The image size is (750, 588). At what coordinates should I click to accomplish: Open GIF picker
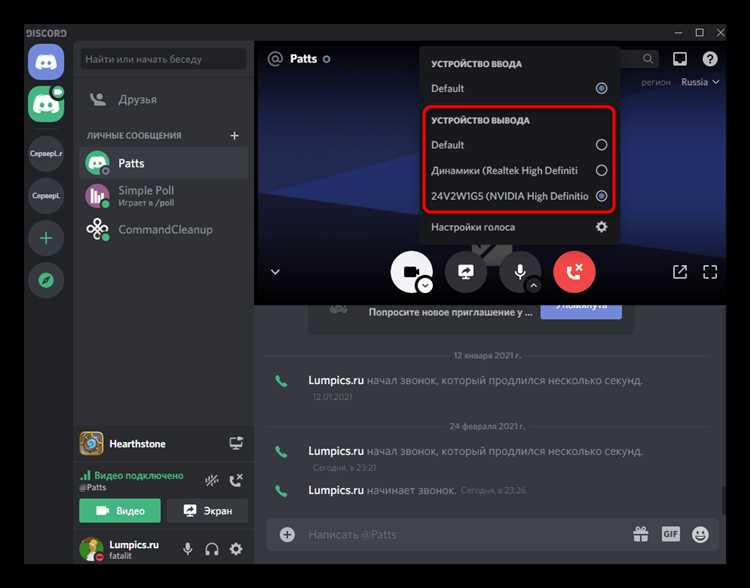671,534
